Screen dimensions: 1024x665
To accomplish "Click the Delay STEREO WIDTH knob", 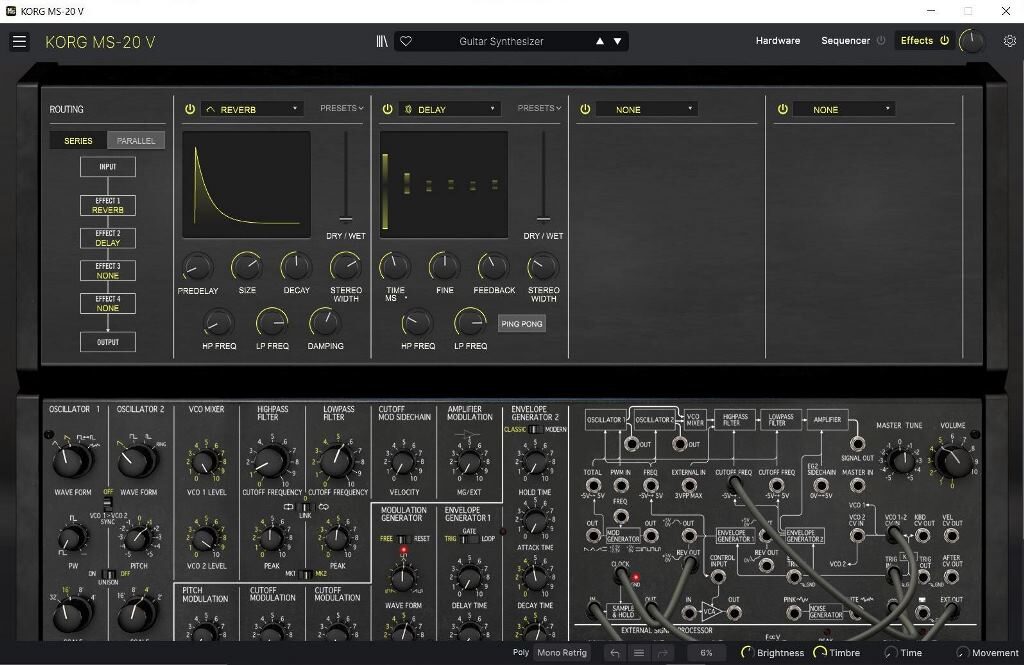I will click(543, 267).
